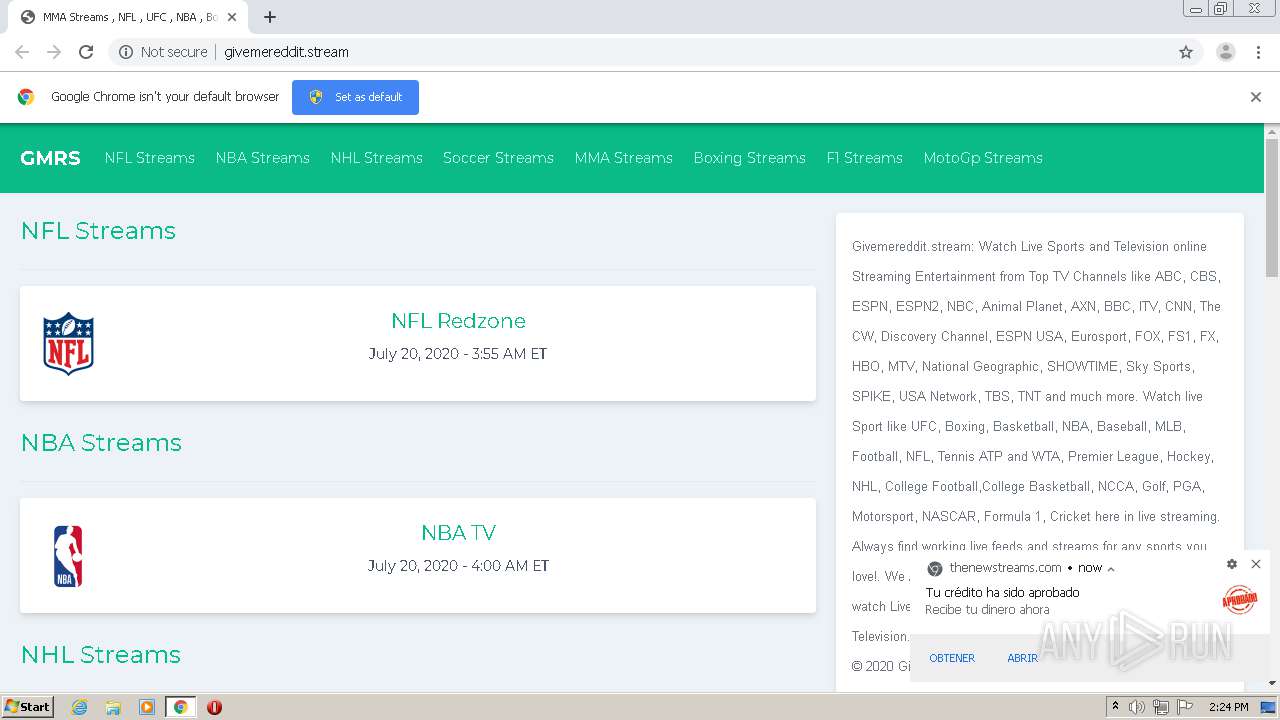Screen dimensions: 1280x720
Task: Click the volume speaker tray icon
Action: (x=1137, y=707)
